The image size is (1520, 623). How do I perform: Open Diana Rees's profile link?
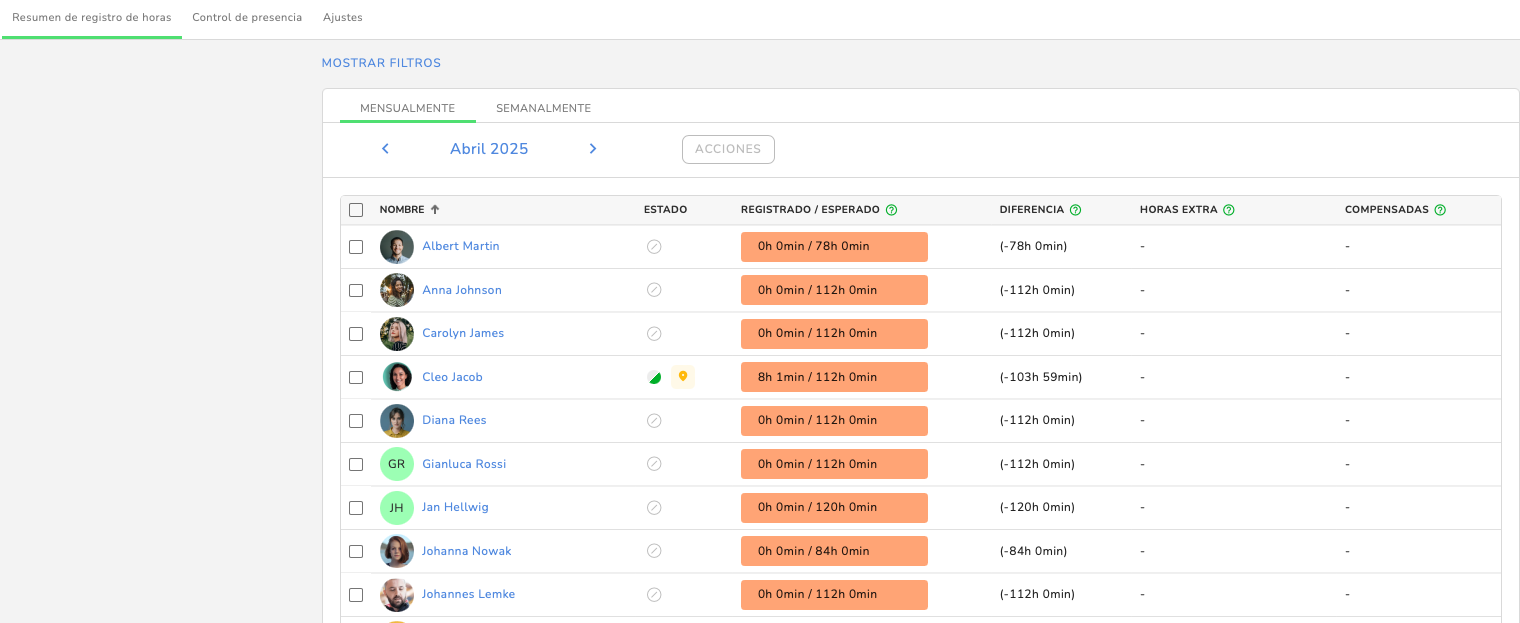[x=454, y=420]
